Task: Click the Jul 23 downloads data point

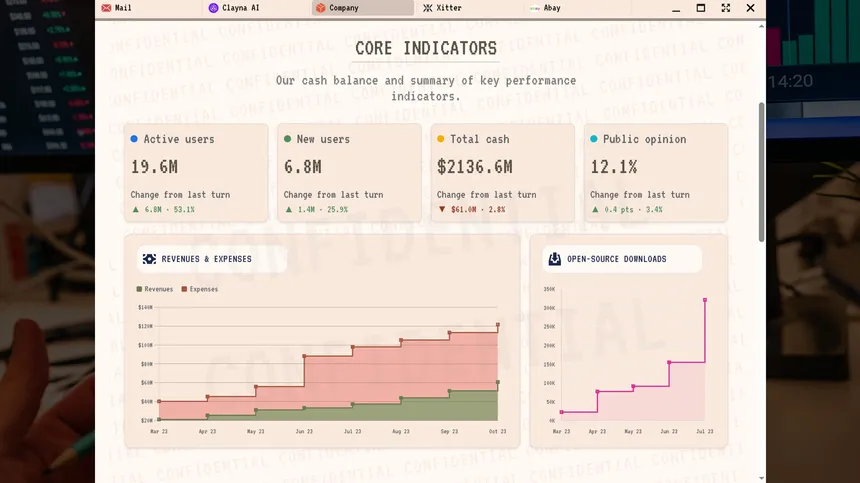Action: 705,300
